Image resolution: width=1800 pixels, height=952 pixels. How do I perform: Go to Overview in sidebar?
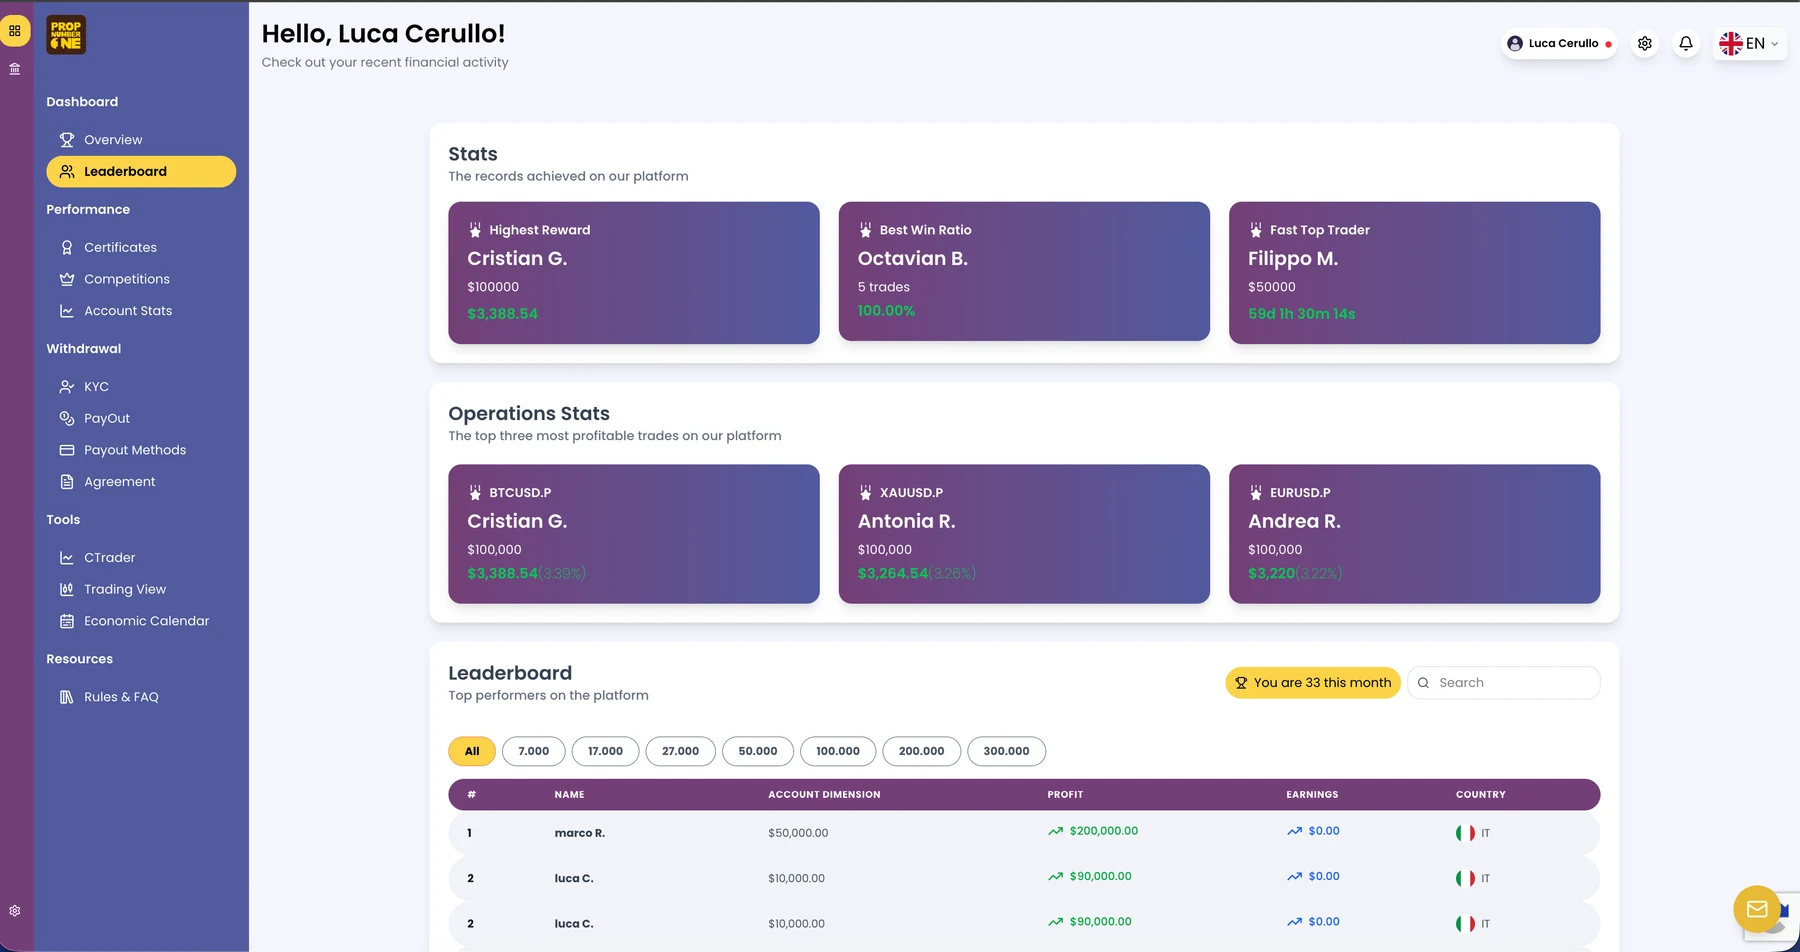[x=141, y=140]
